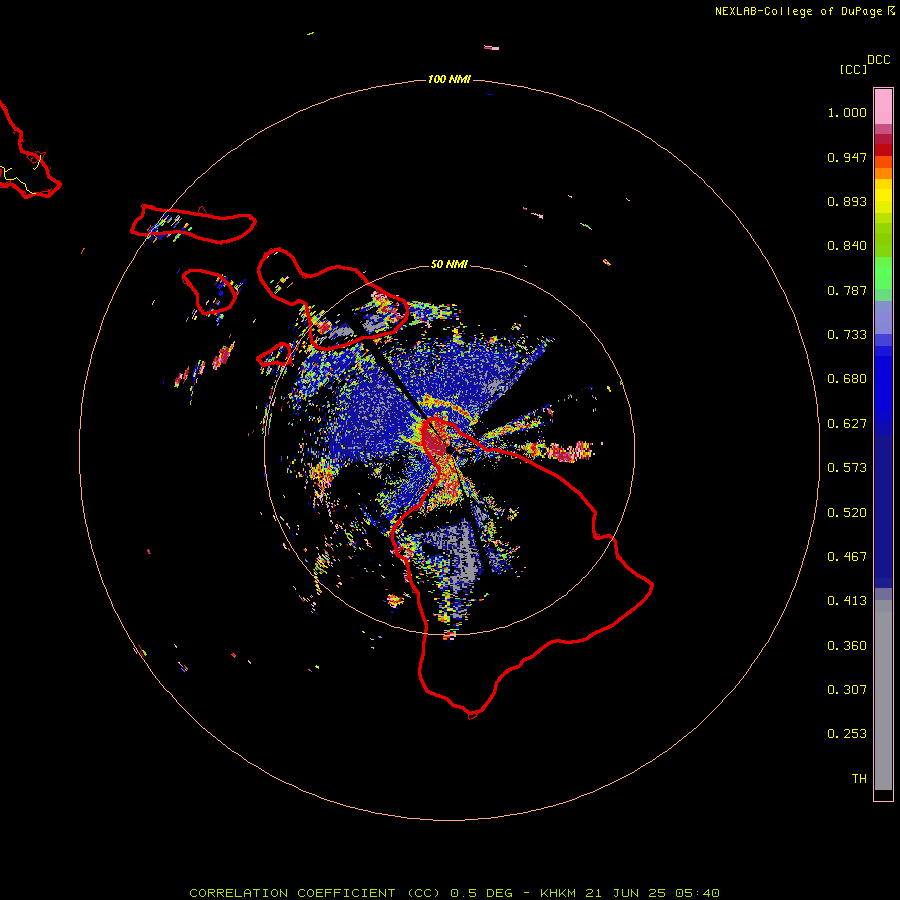900x900 pixels.
Task: Click the DCC label above the color bar
Action: tap(879, 60)
